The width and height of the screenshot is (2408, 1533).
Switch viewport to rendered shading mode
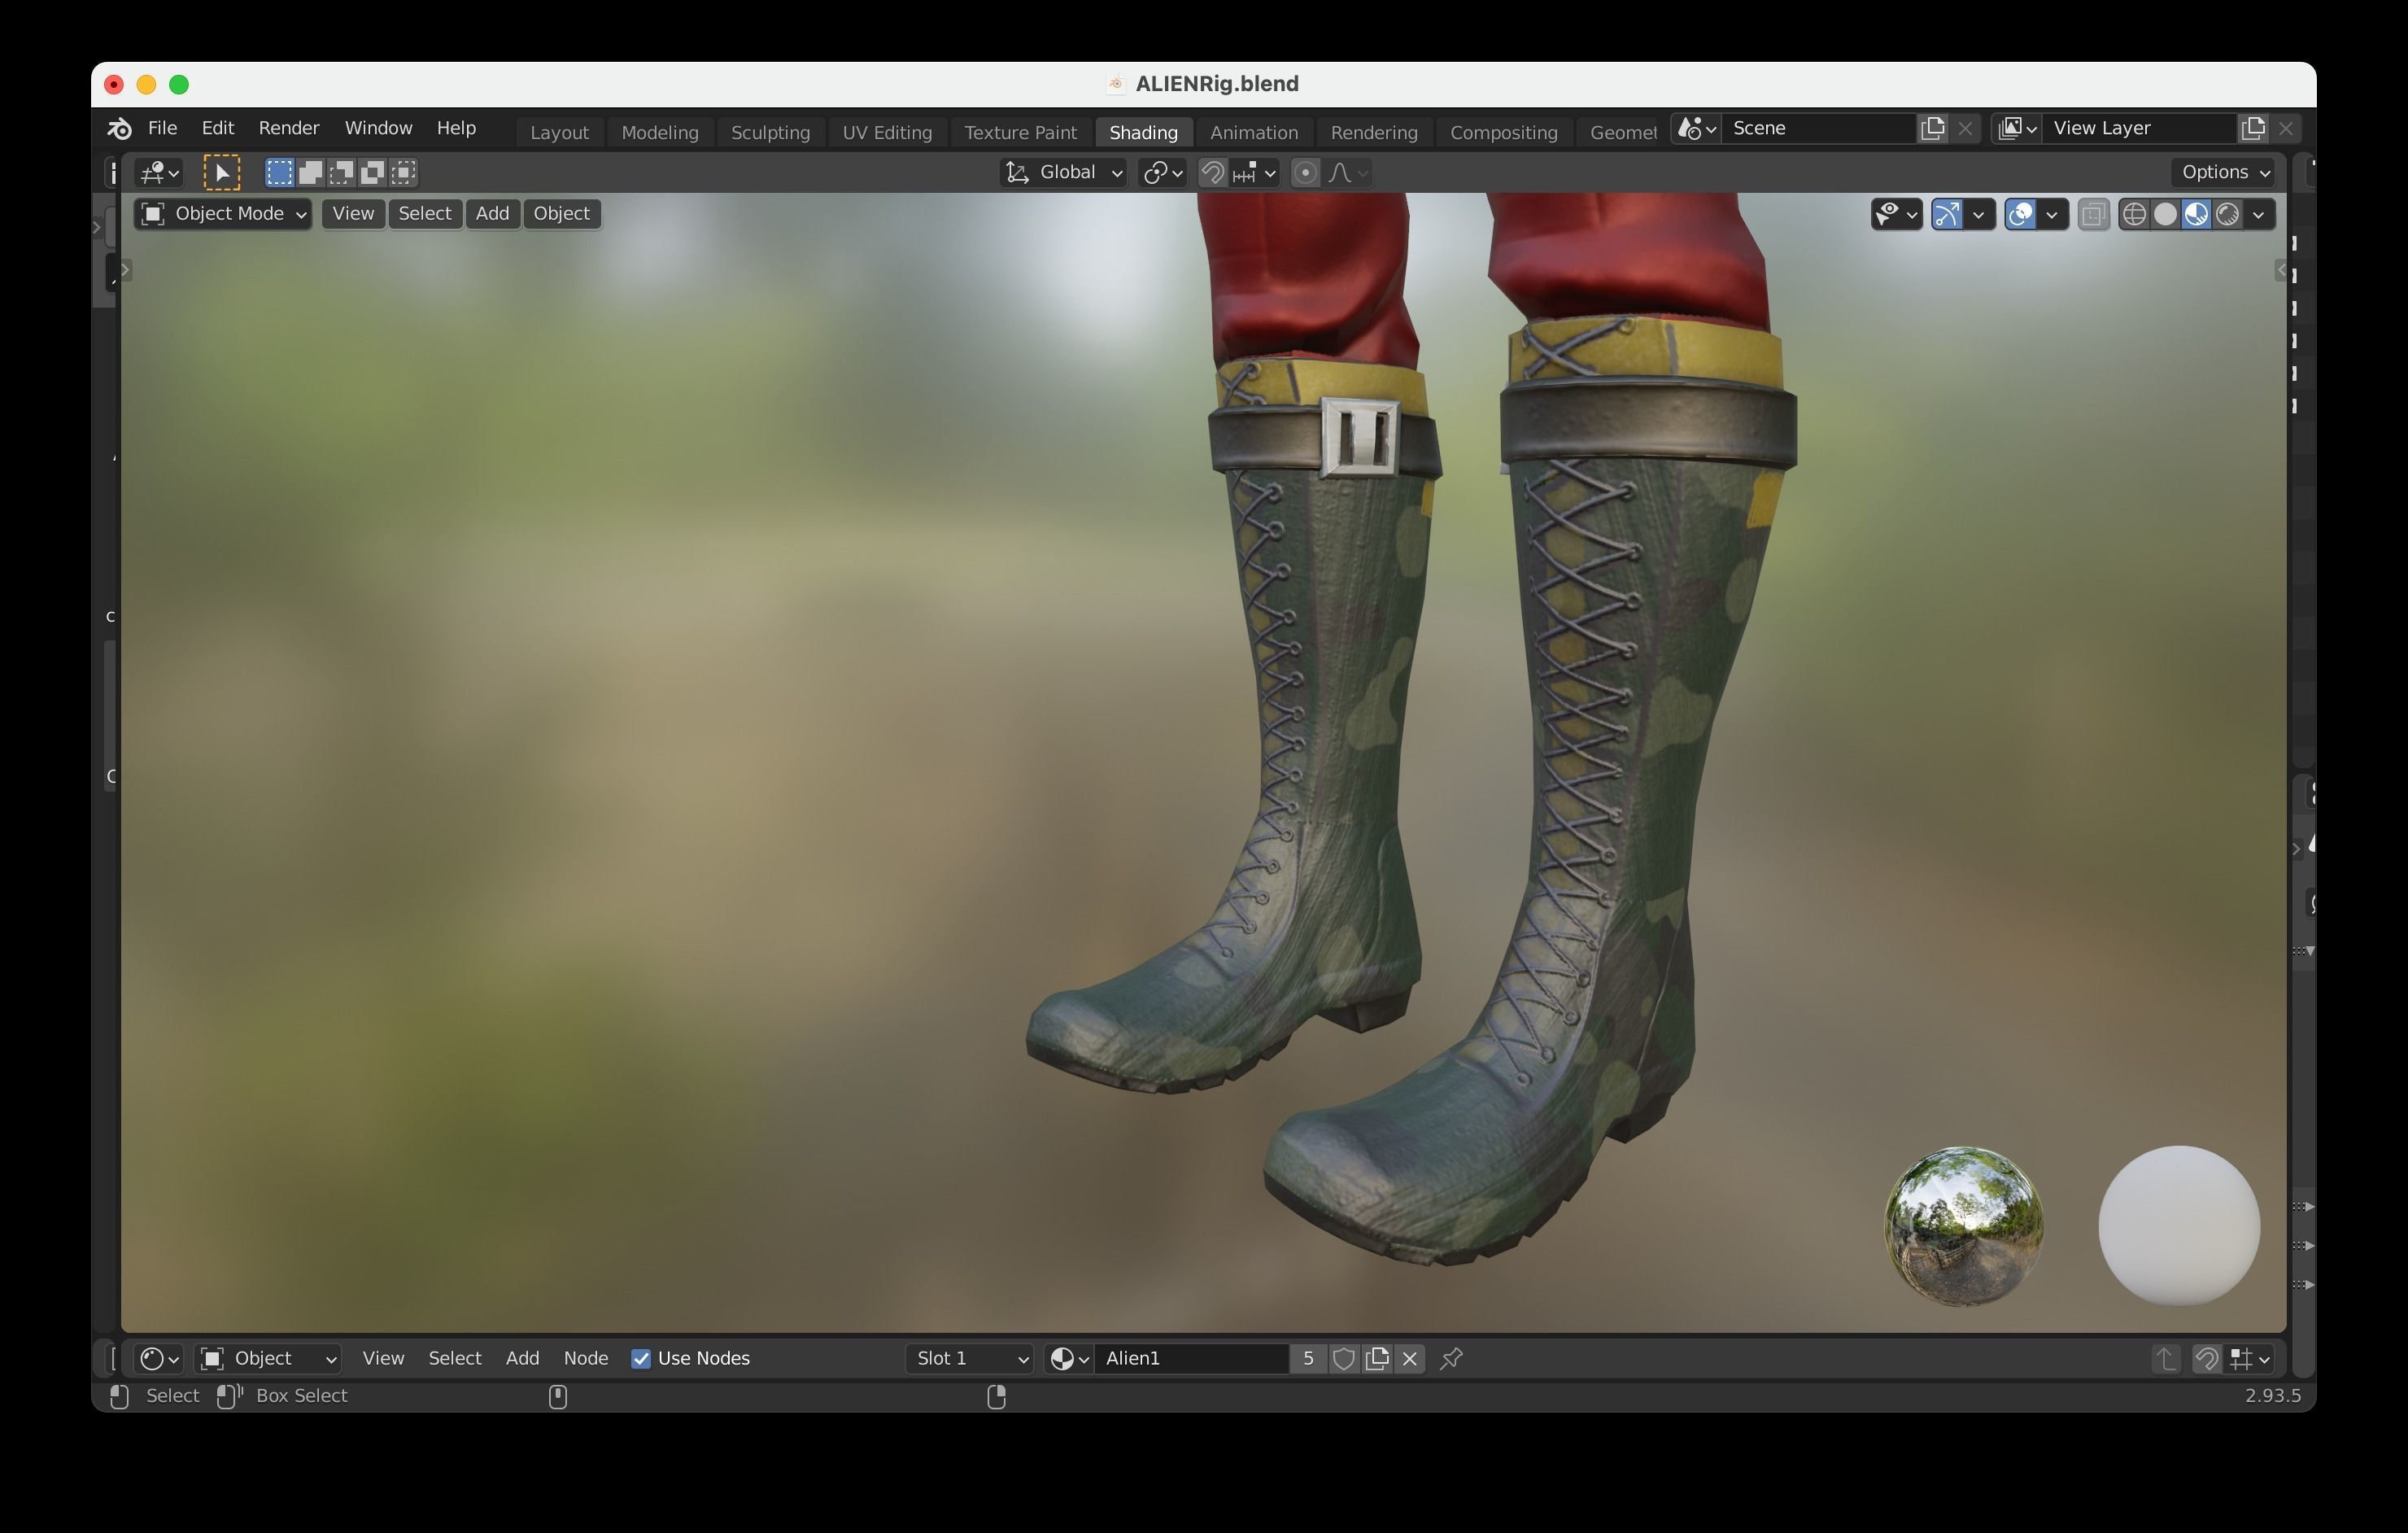[2227, 214]
